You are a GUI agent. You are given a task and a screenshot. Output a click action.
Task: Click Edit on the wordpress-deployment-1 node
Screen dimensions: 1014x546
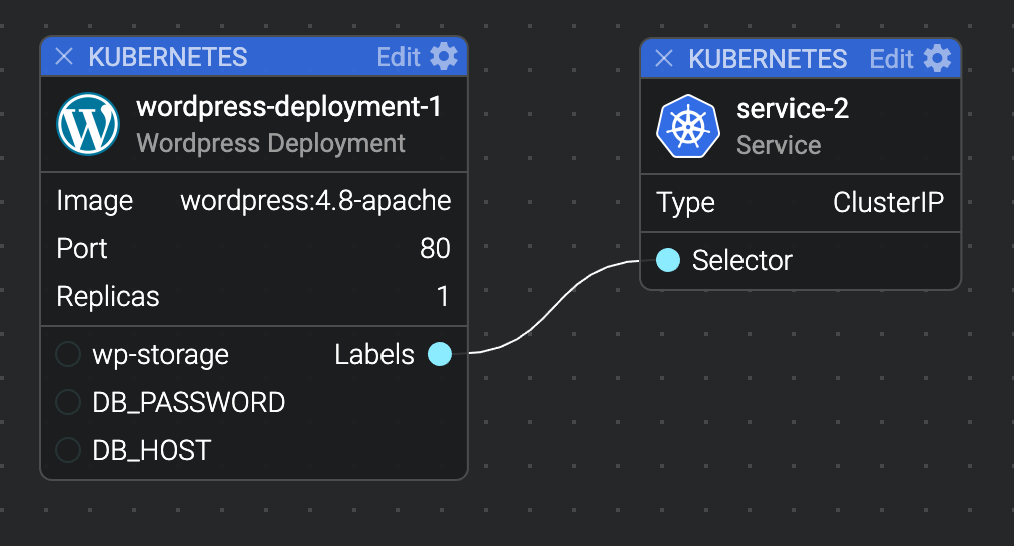[x=399, y=58]
